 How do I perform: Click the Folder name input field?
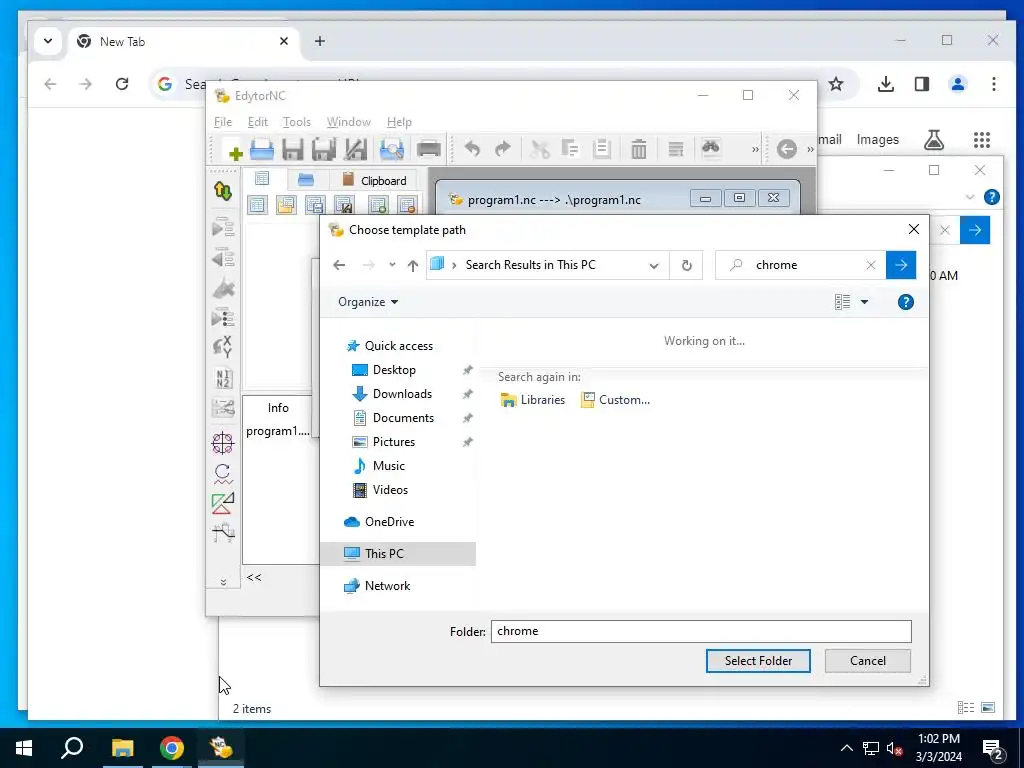[x=701, y=631]
